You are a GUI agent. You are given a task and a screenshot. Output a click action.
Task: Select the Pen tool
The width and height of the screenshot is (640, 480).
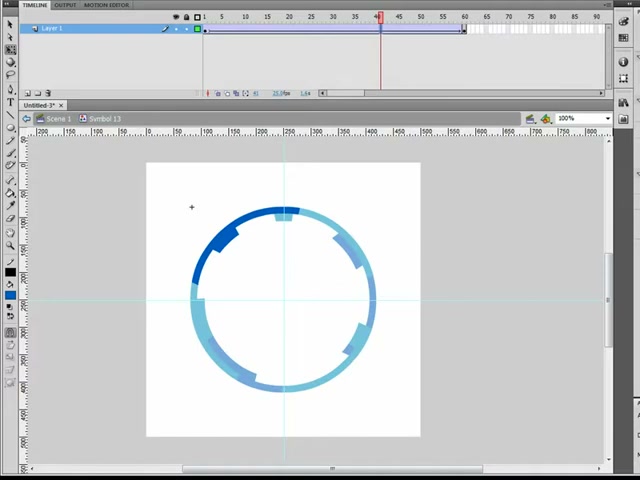(10, 89)
